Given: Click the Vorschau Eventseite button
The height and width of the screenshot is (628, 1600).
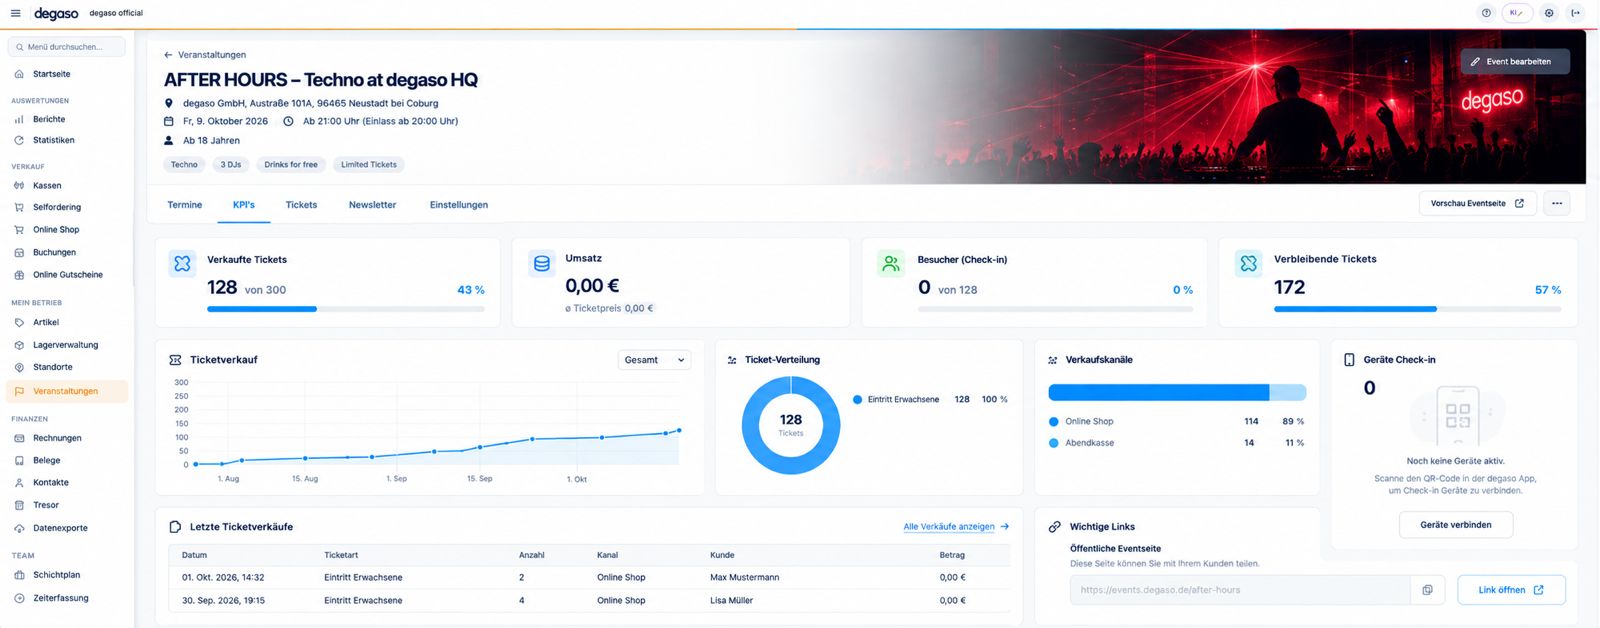Looking at the screenshot, I should tap(1477, 204).
